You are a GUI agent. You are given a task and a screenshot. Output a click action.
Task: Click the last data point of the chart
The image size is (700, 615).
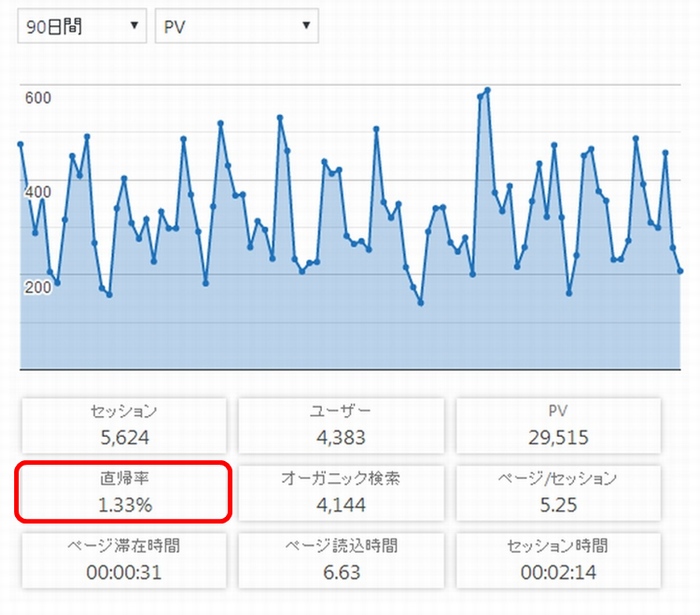[680, 271]
